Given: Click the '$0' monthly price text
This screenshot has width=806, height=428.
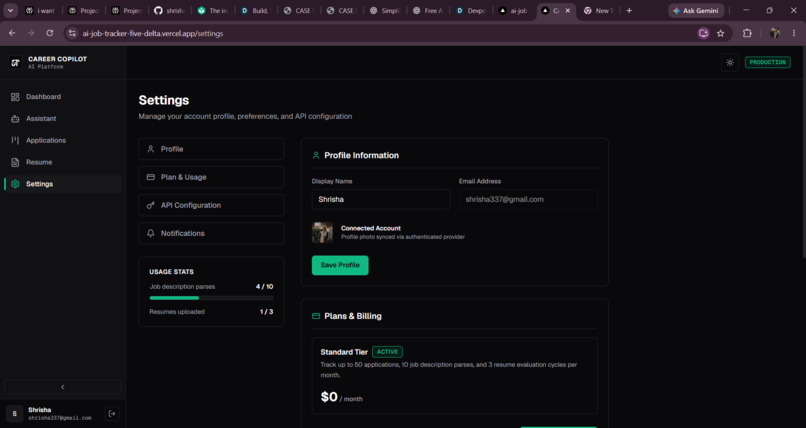Looking at the screenshot, I should [x=329, y=397].
